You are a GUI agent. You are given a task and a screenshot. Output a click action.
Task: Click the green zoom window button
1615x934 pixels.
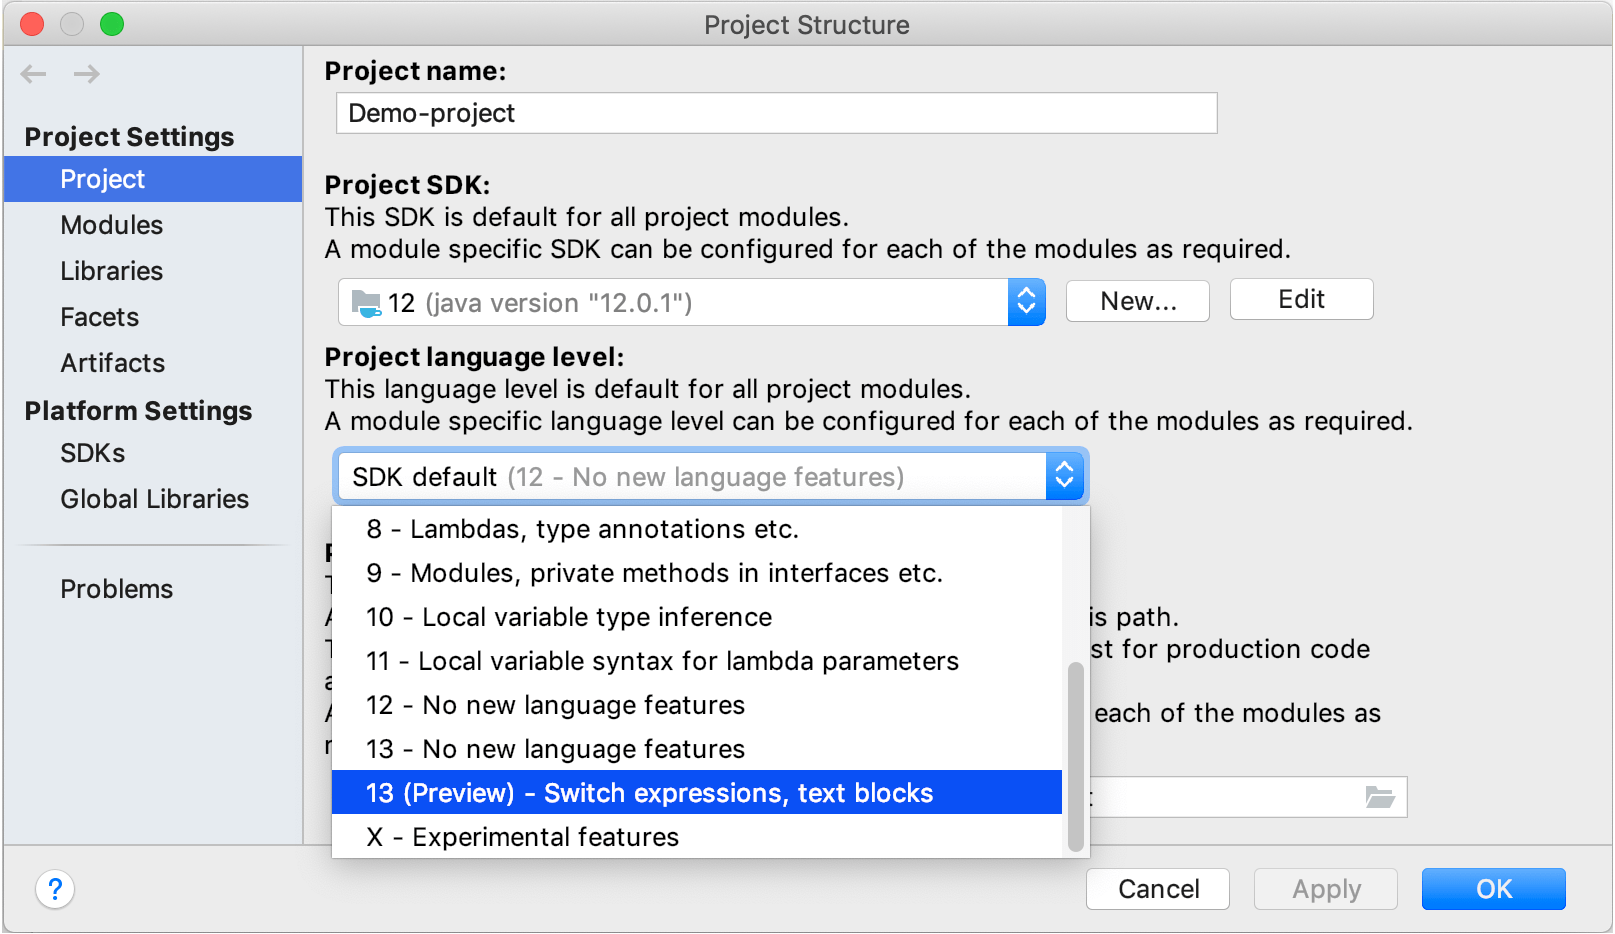pos(112,24)
